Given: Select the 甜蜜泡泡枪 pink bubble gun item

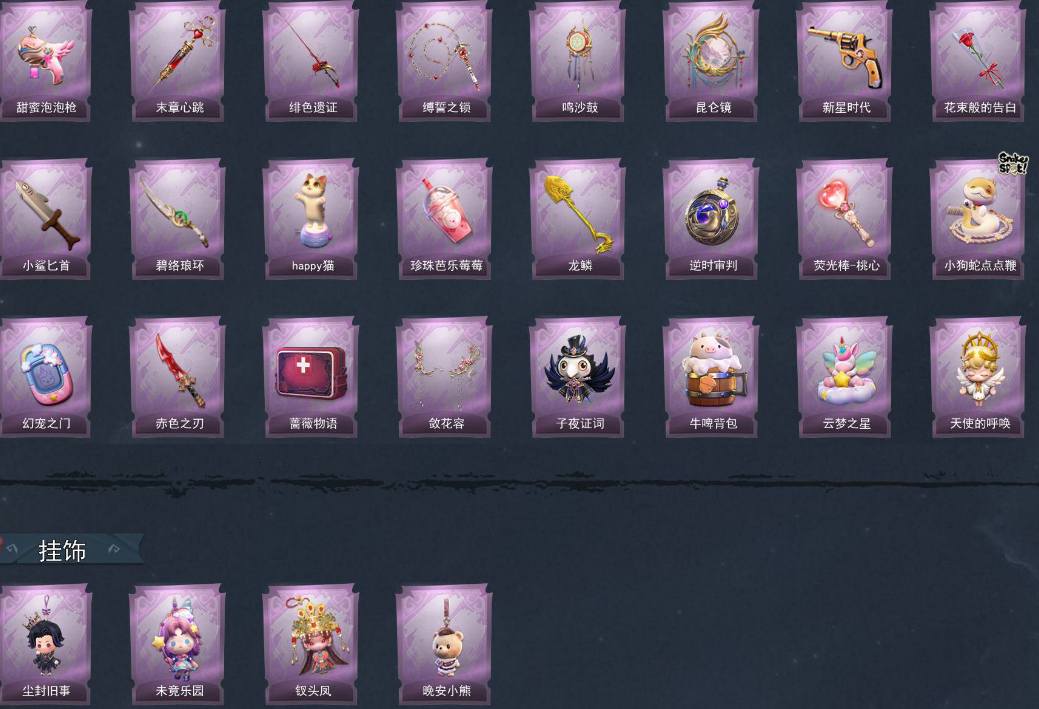Looking at the screenshot, I should [x=45, y=60].
